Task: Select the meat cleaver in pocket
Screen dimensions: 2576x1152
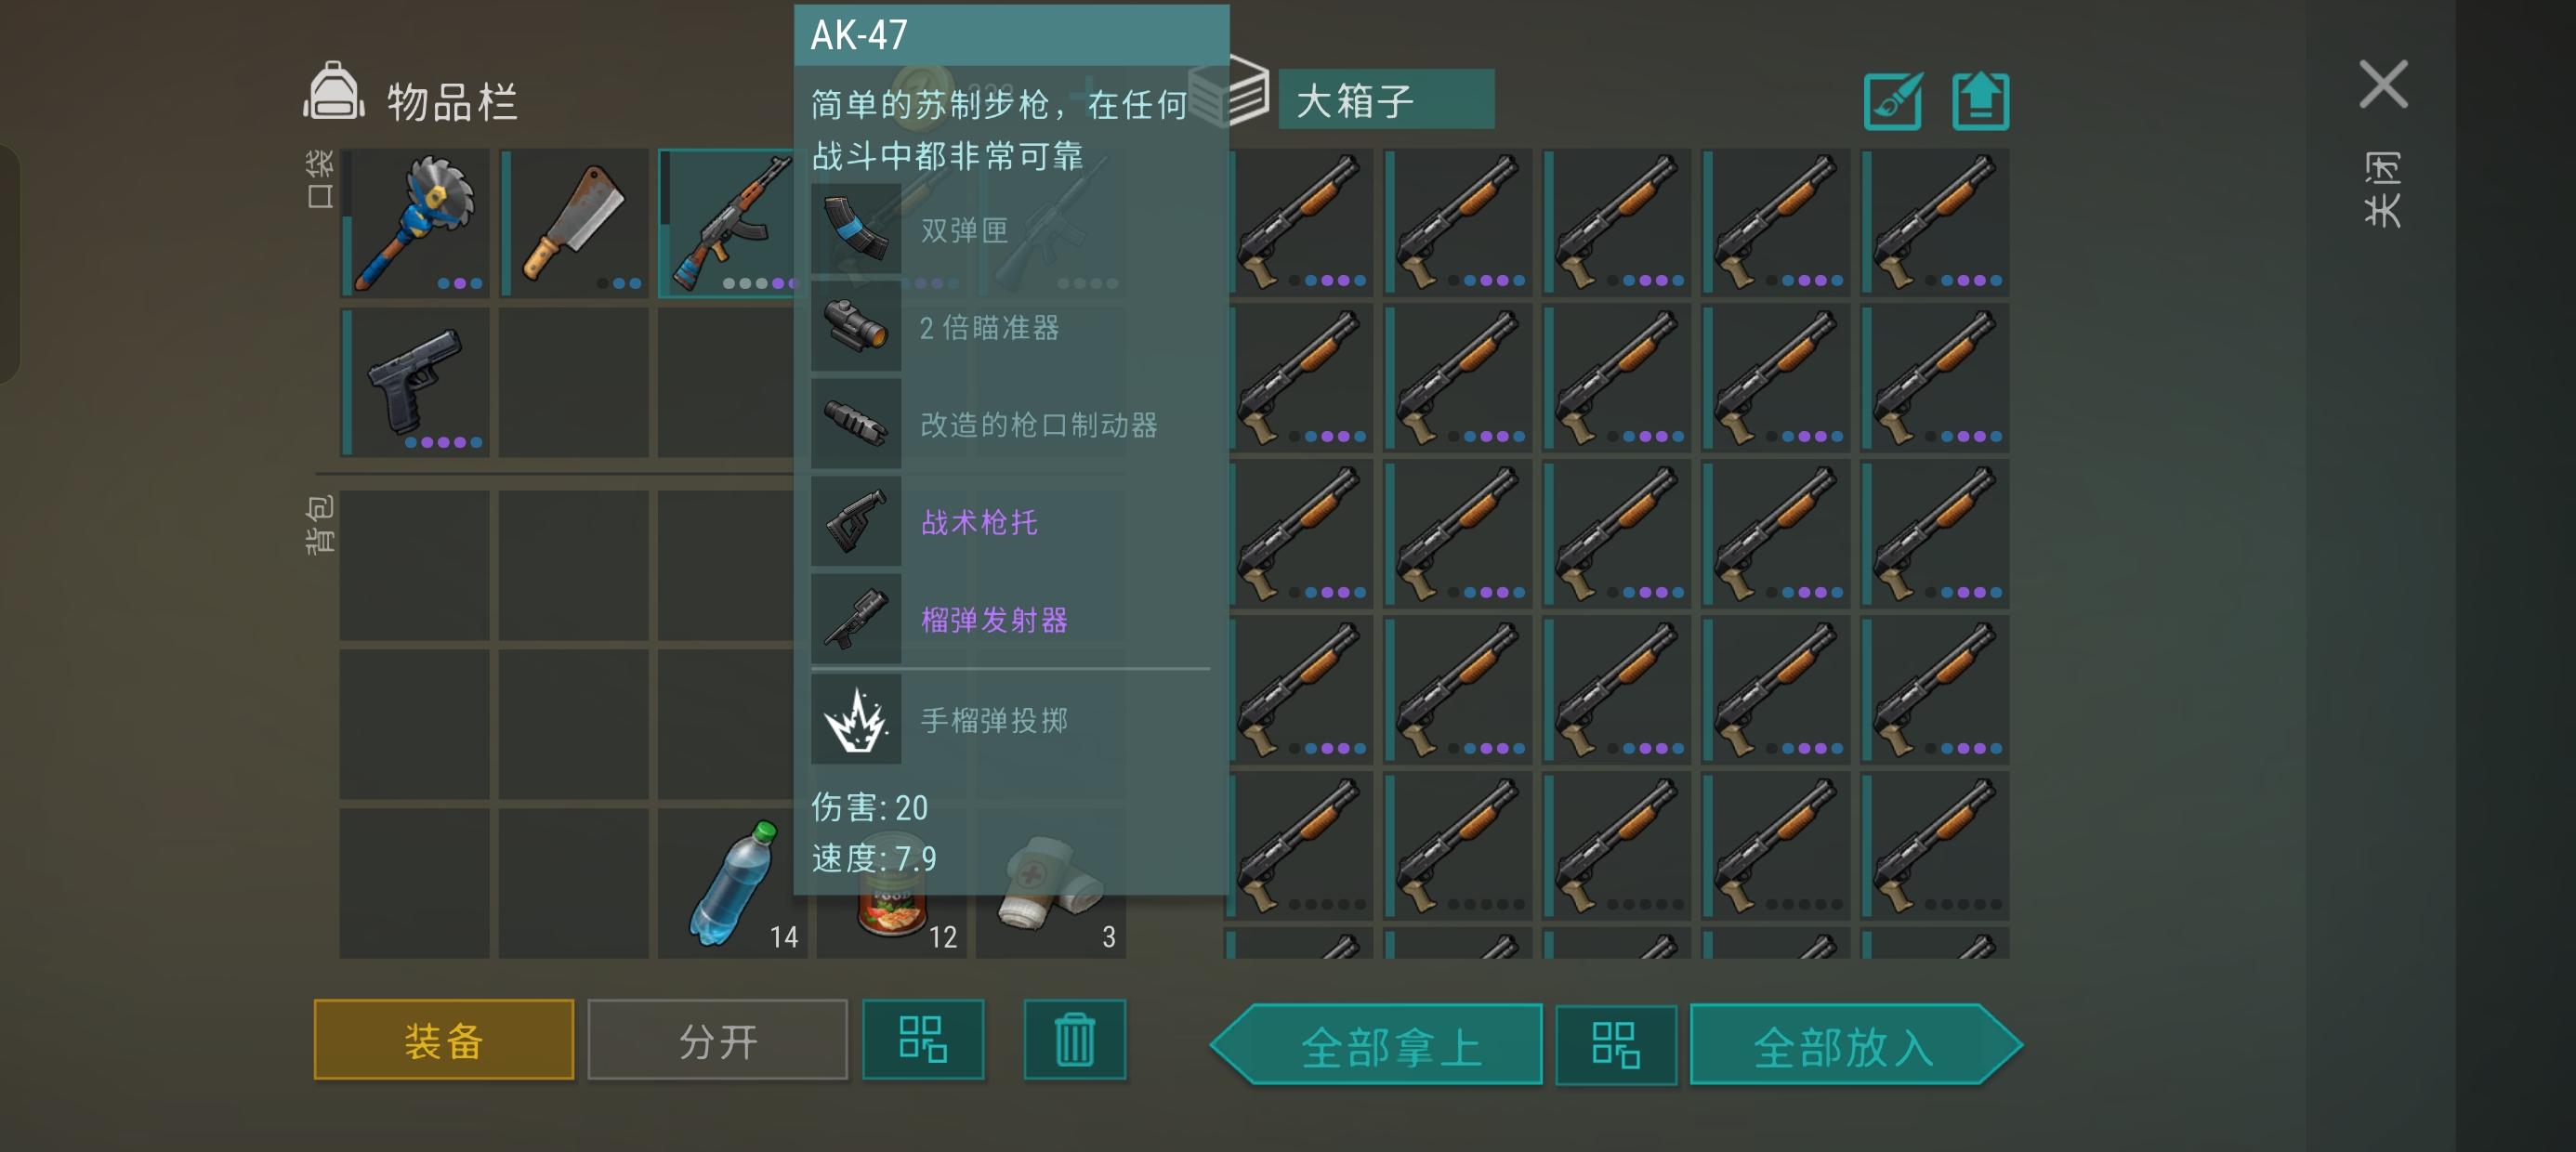Action: coord(574,222)
